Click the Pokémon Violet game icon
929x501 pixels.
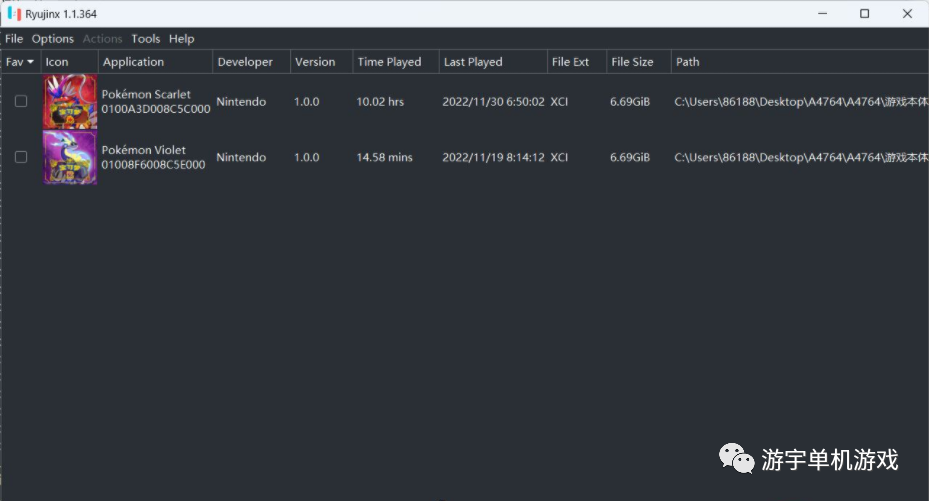pyautogui.click(x=70, y=157)
